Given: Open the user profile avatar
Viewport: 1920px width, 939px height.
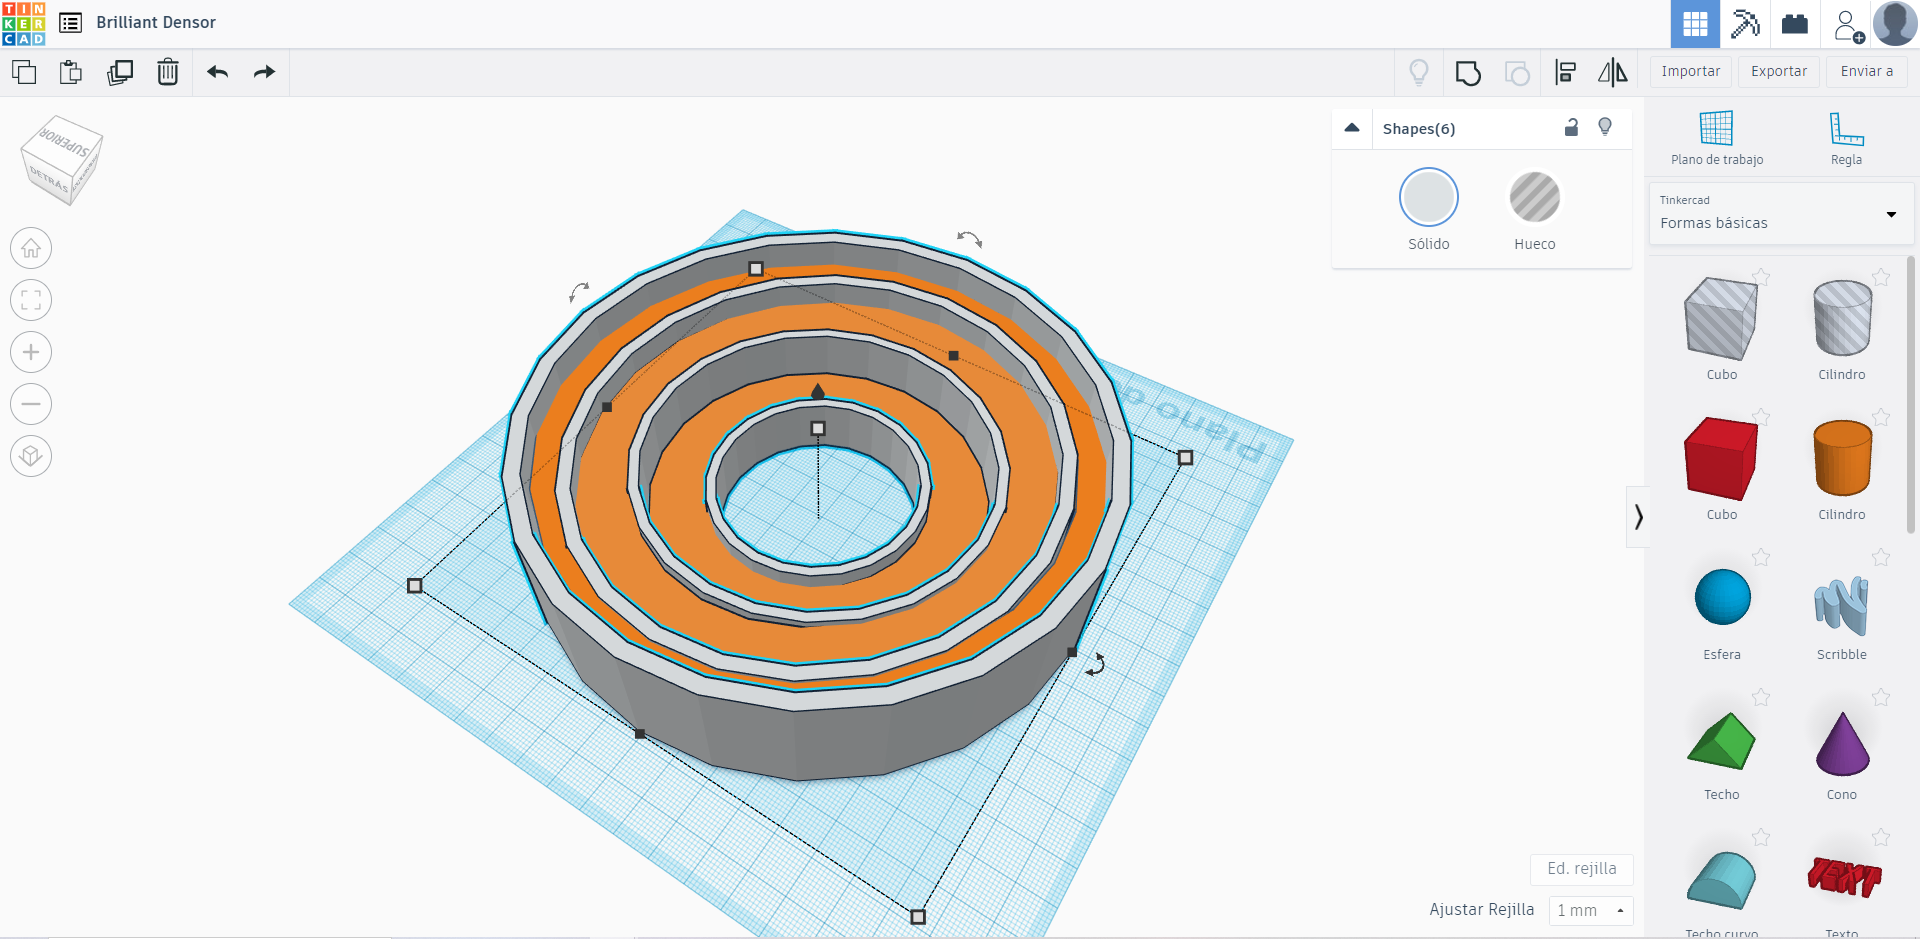Looking at the screenshot, I should pos(1895,23).
